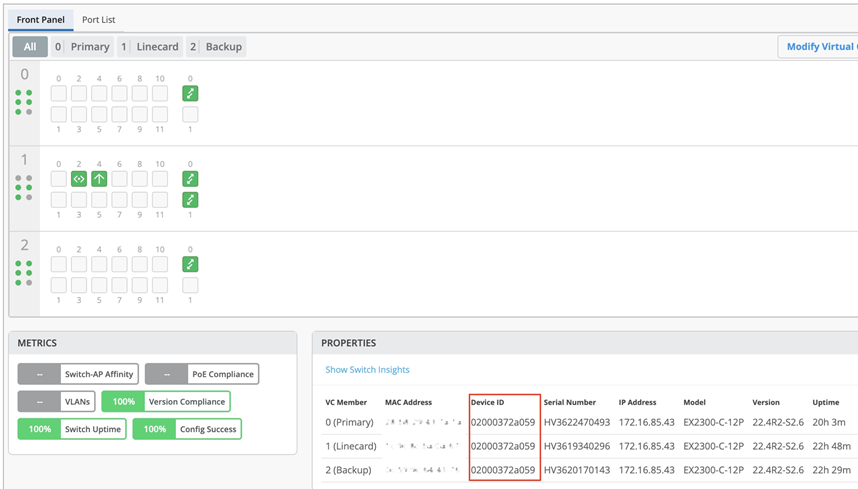
Task: Select port 6 on member 0
Action: point(119,94)
